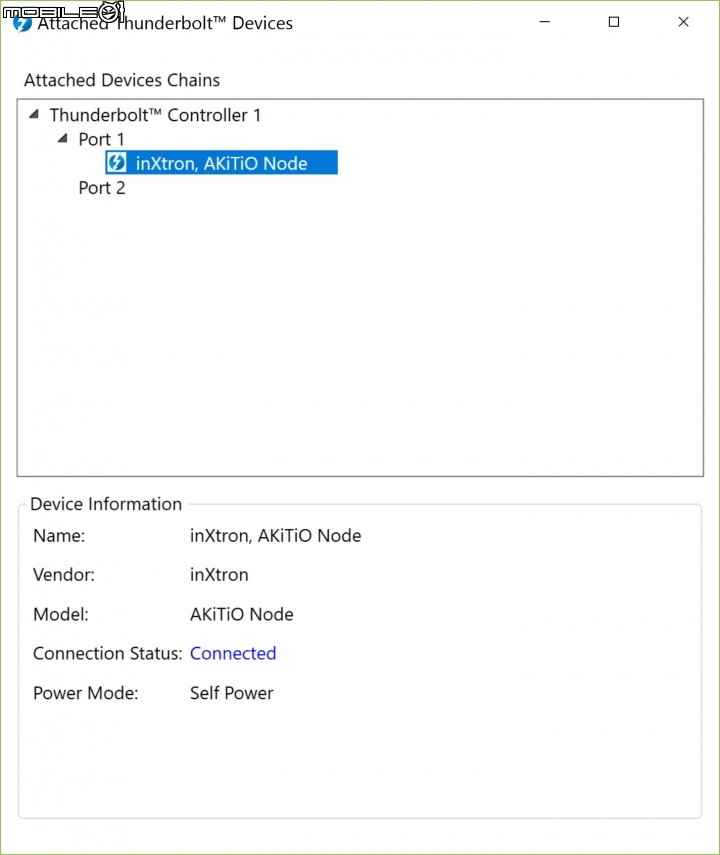This screenshot has height=855, width=720.
Task: Click the Model value AKiTiO Node
Action: tap(242, 615)
